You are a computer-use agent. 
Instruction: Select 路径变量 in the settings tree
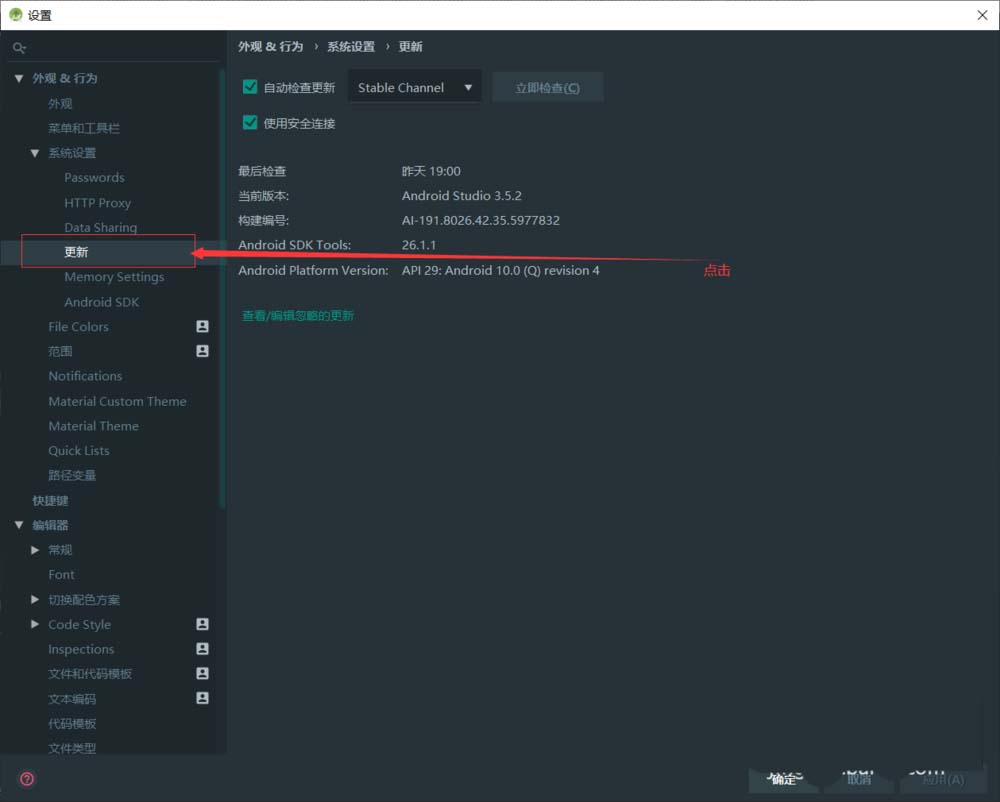click(72, 475)
